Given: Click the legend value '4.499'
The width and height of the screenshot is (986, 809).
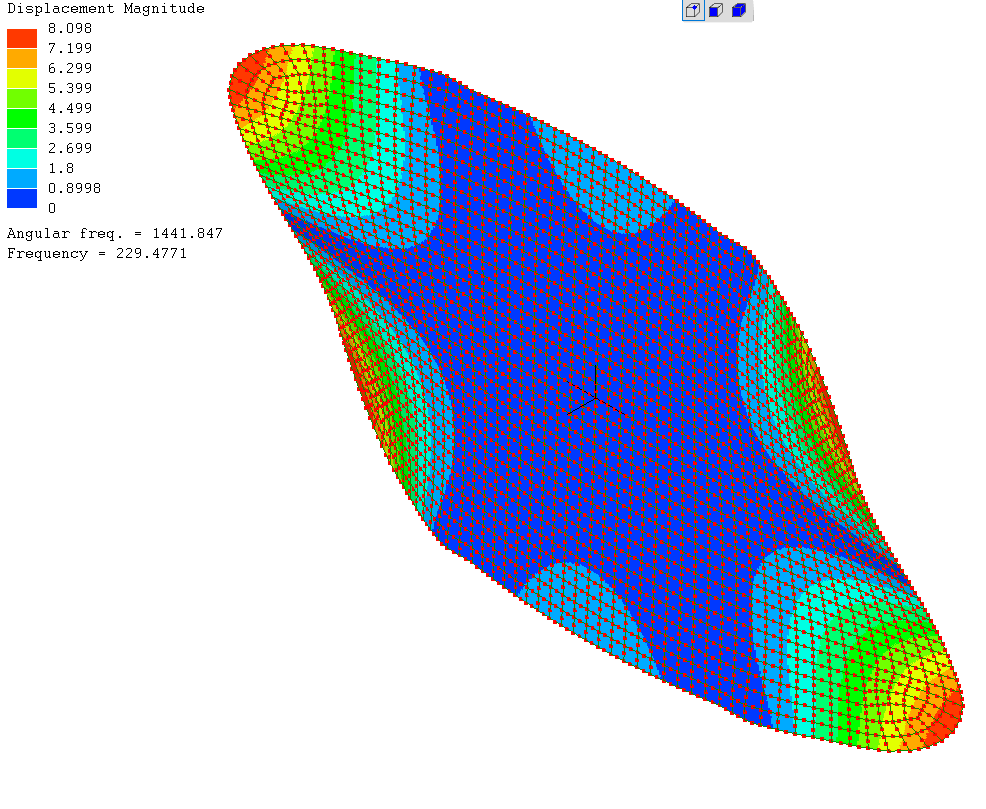Looking at the screenshot, I should pyautogui.click(x=70, y=108).
